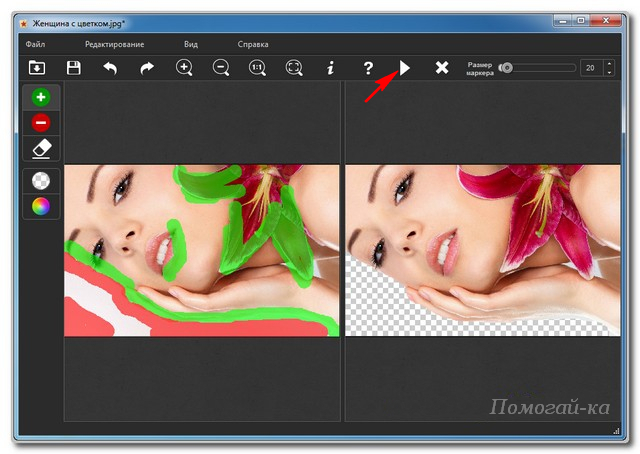This screenshot has width=640, height=454.
Task: Open the Редактирование menu
Action: pyautogui.click(x=114, y=44)
